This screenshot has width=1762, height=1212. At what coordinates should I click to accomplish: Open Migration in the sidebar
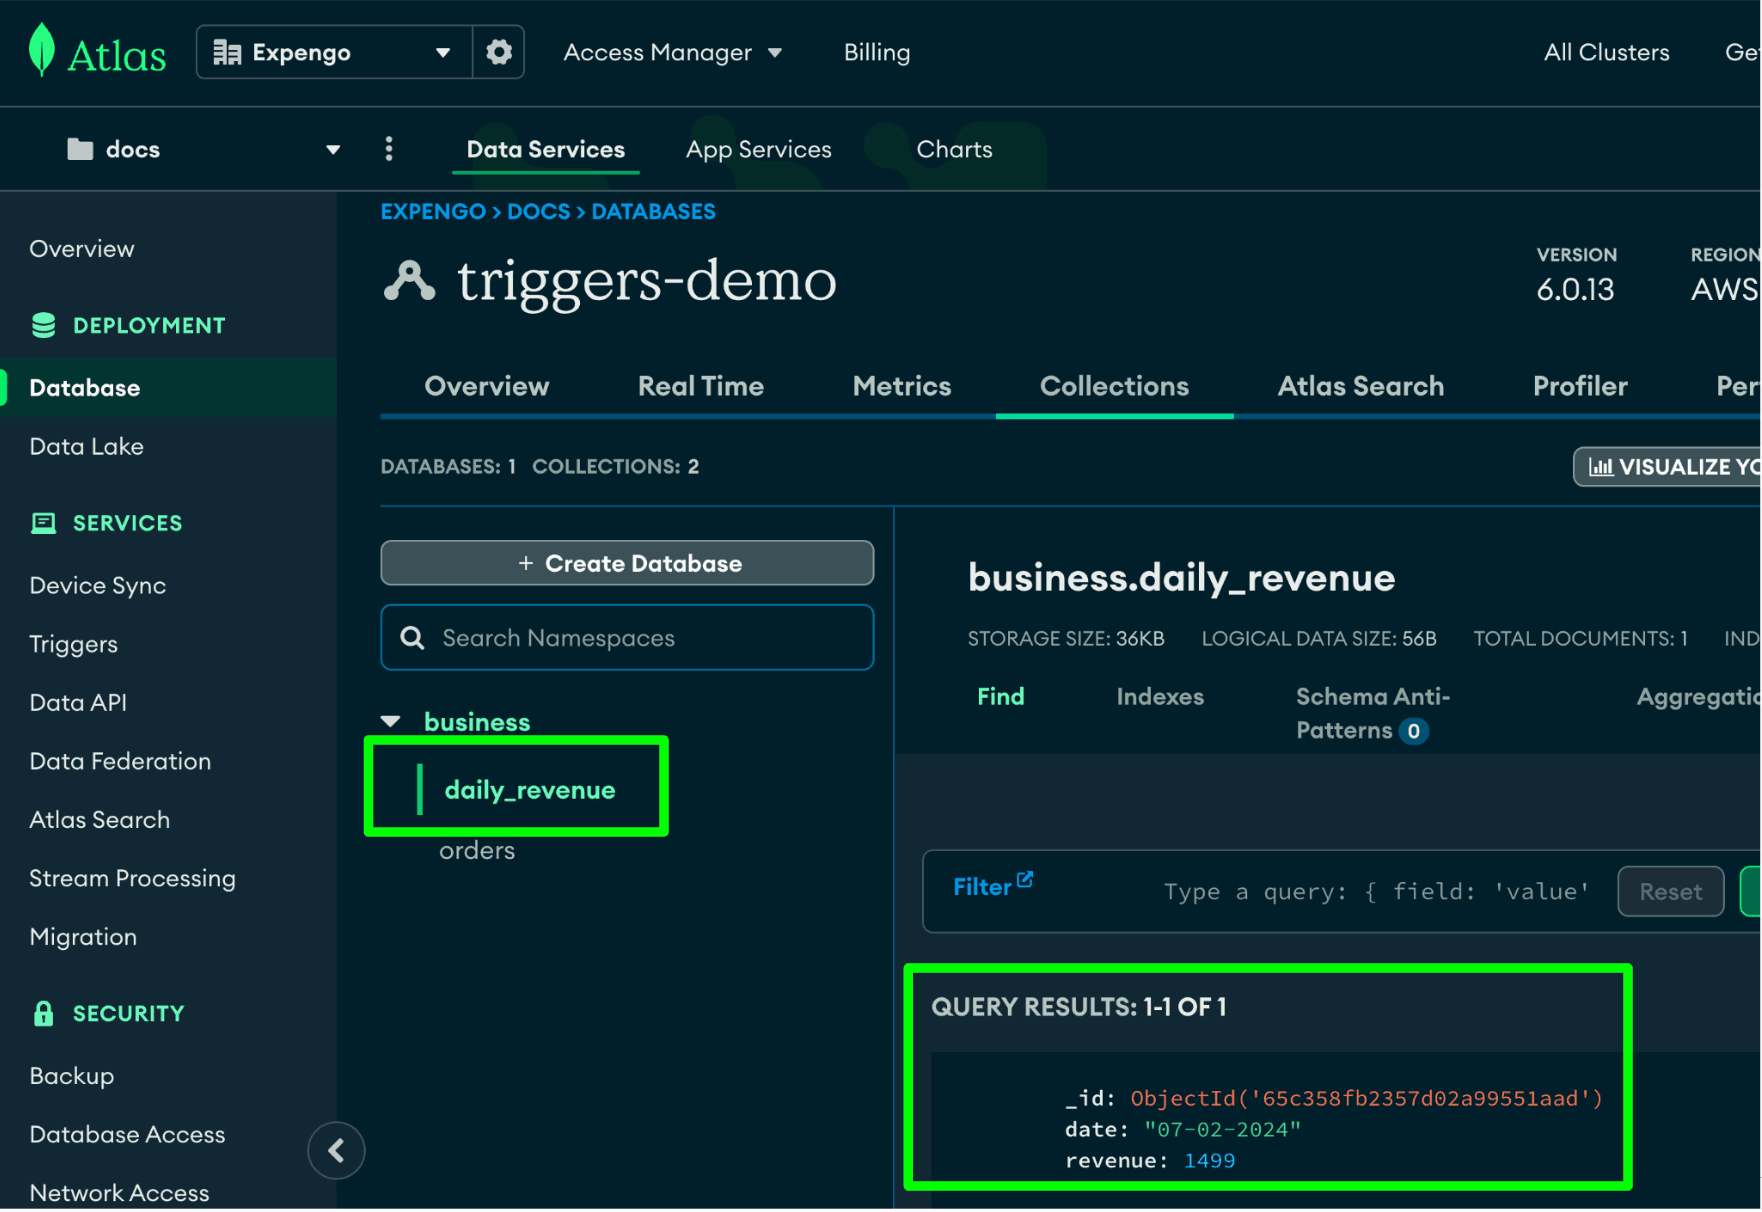pos(83,938)
